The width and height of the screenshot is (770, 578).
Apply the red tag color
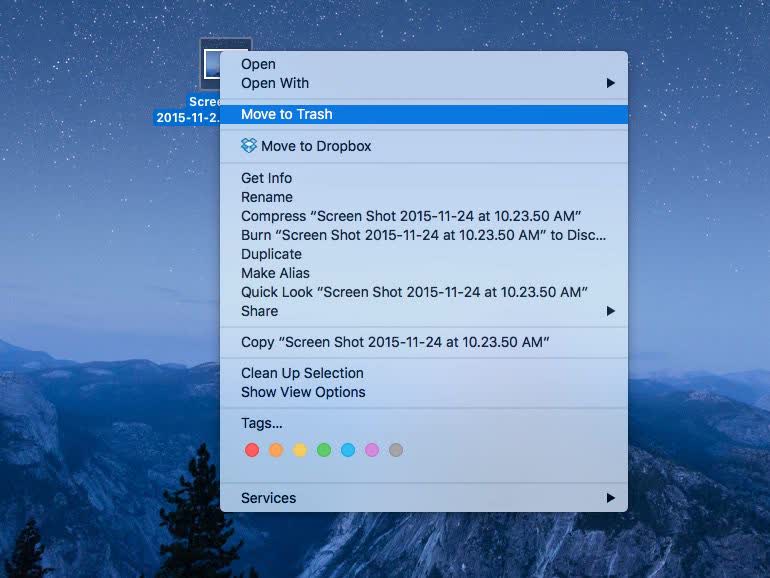coord(252,449)
